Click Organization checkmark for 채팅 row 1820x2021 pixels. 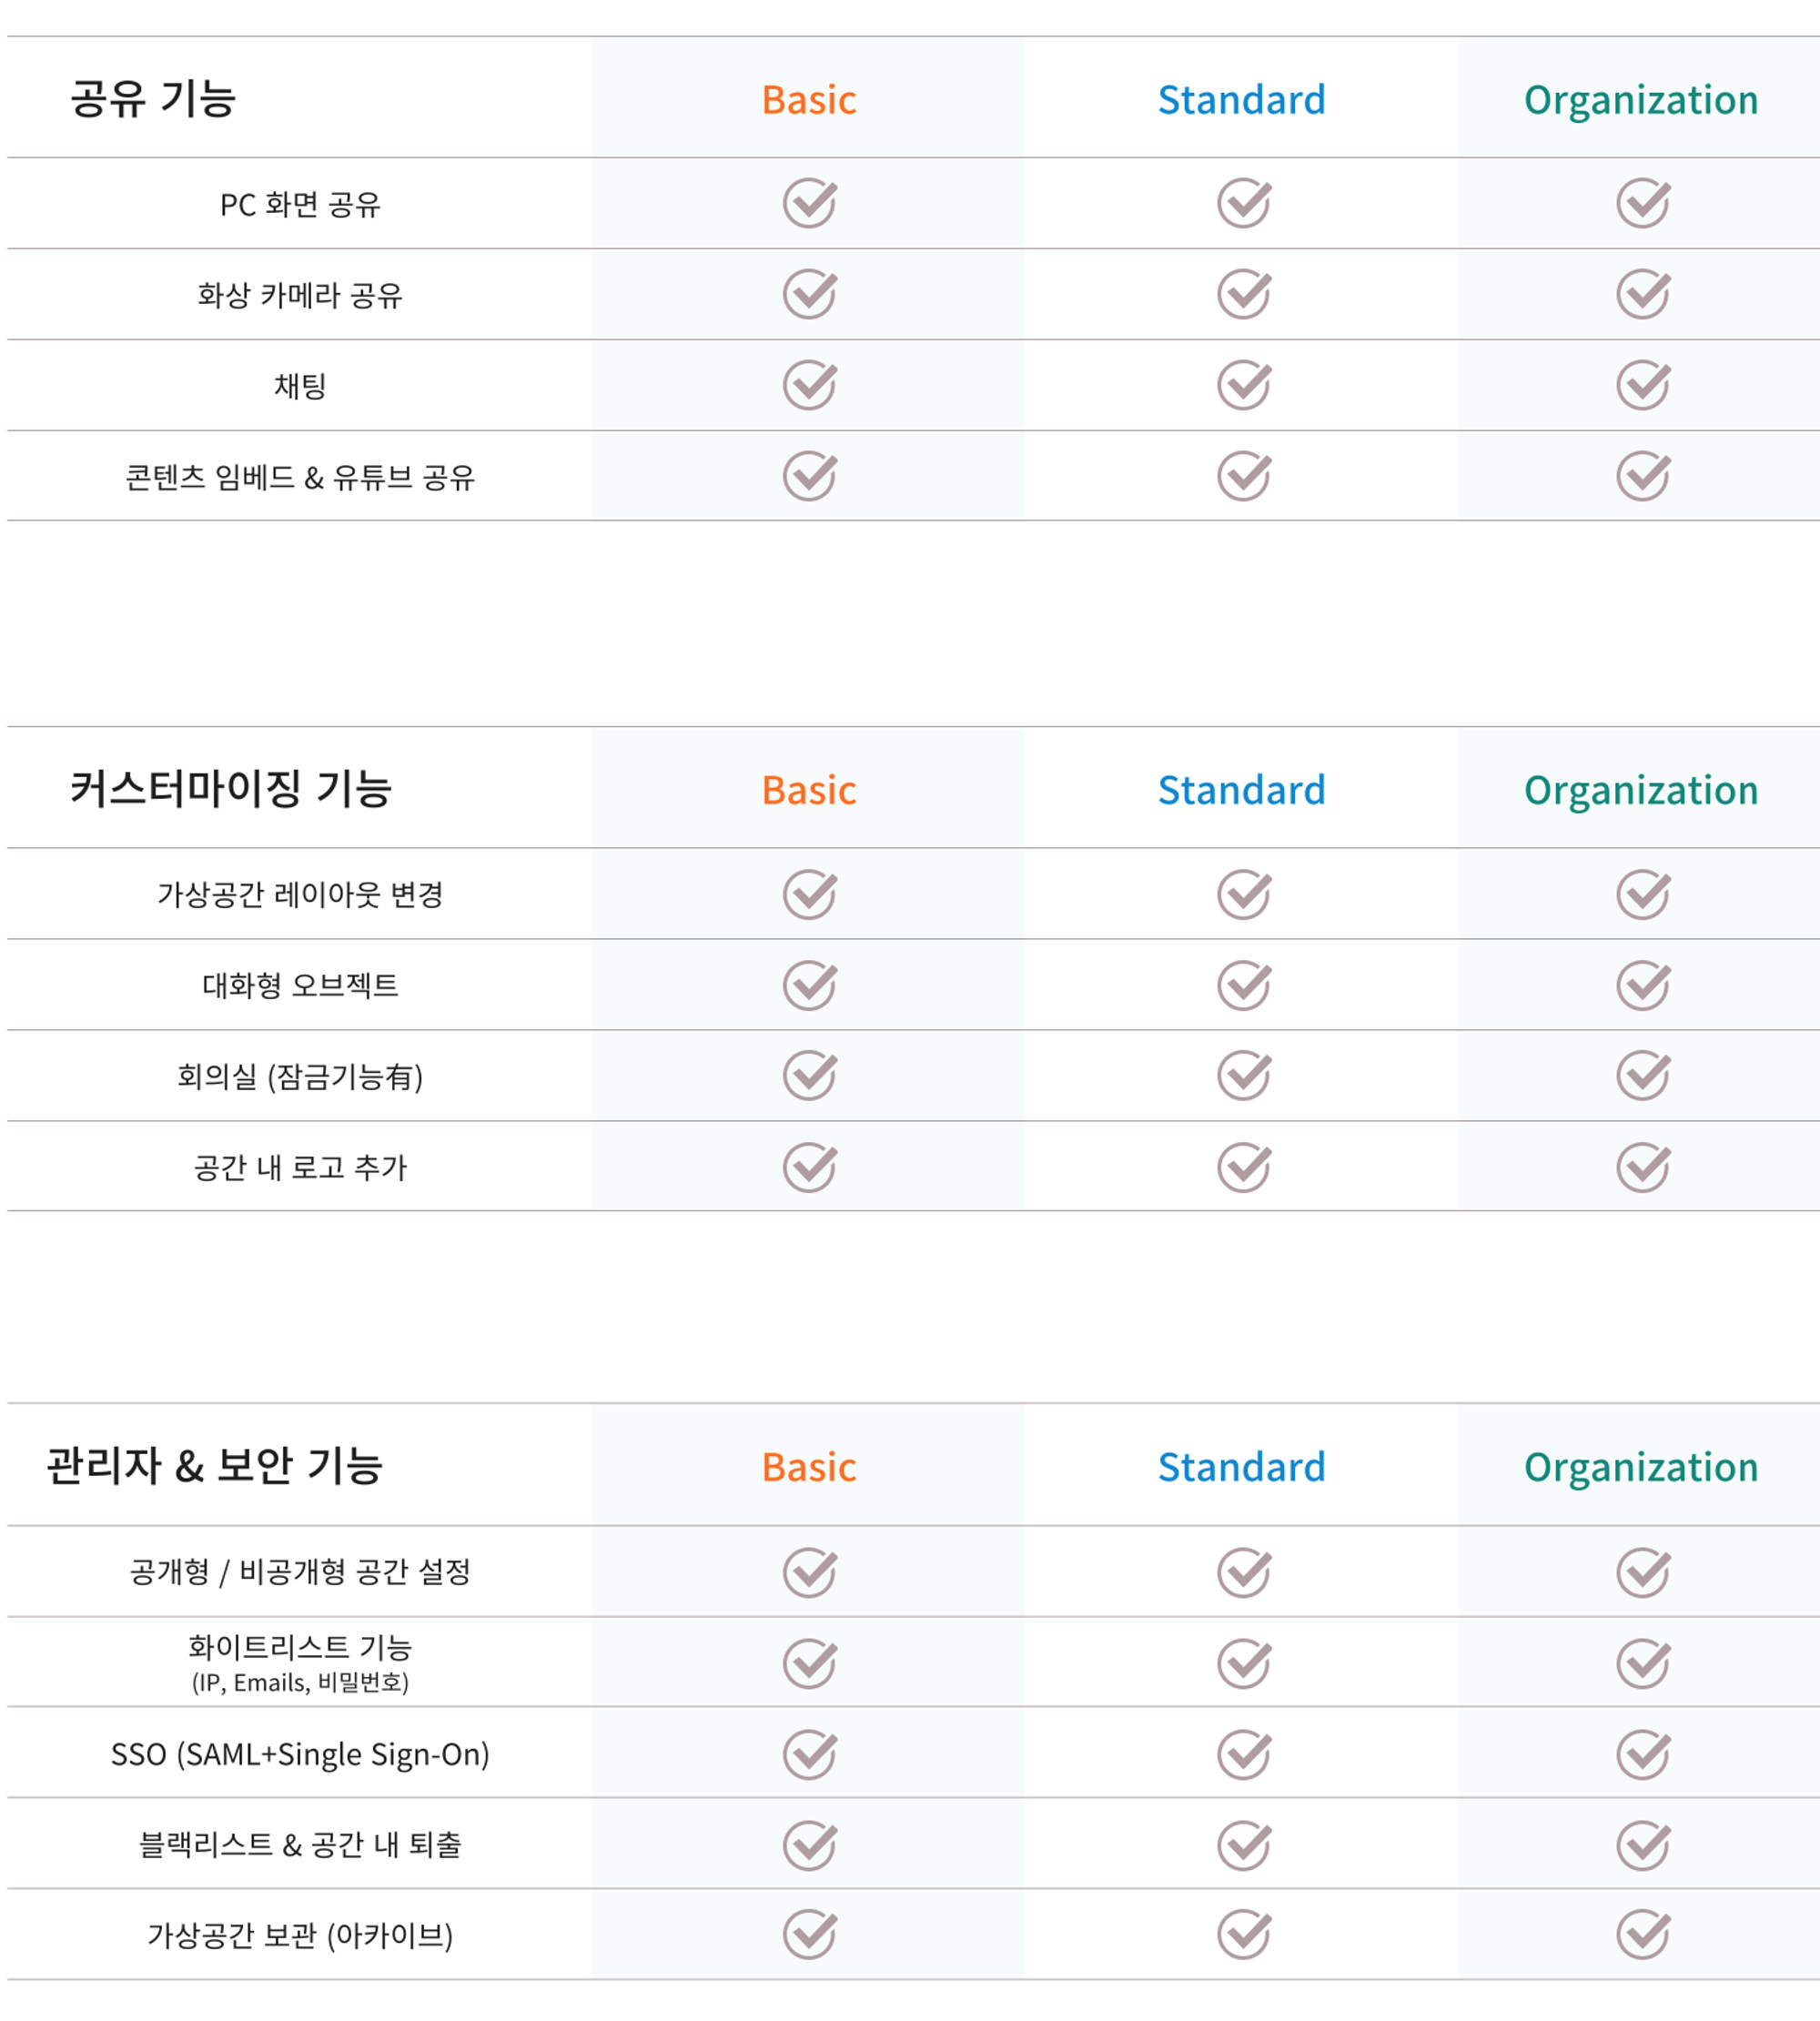(x=1642, y=385)
